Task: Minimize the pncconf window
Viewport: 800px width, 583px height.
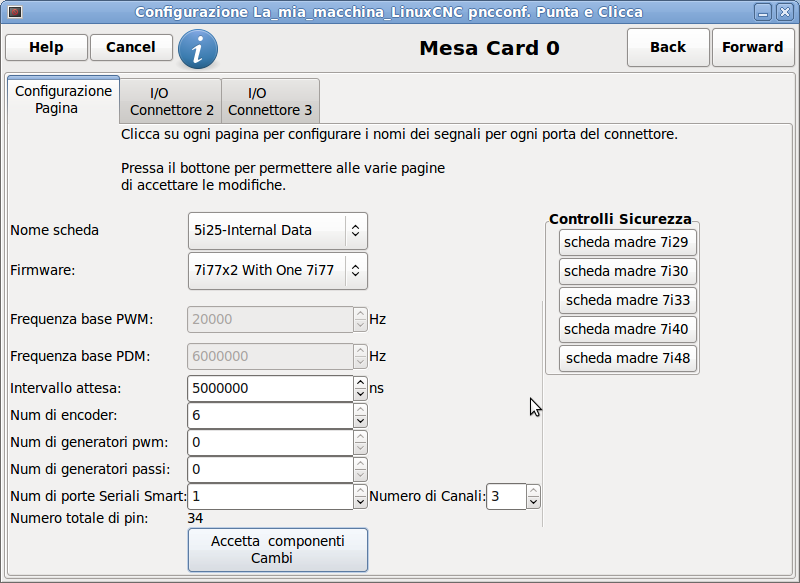Action: (x=763, y=12)
